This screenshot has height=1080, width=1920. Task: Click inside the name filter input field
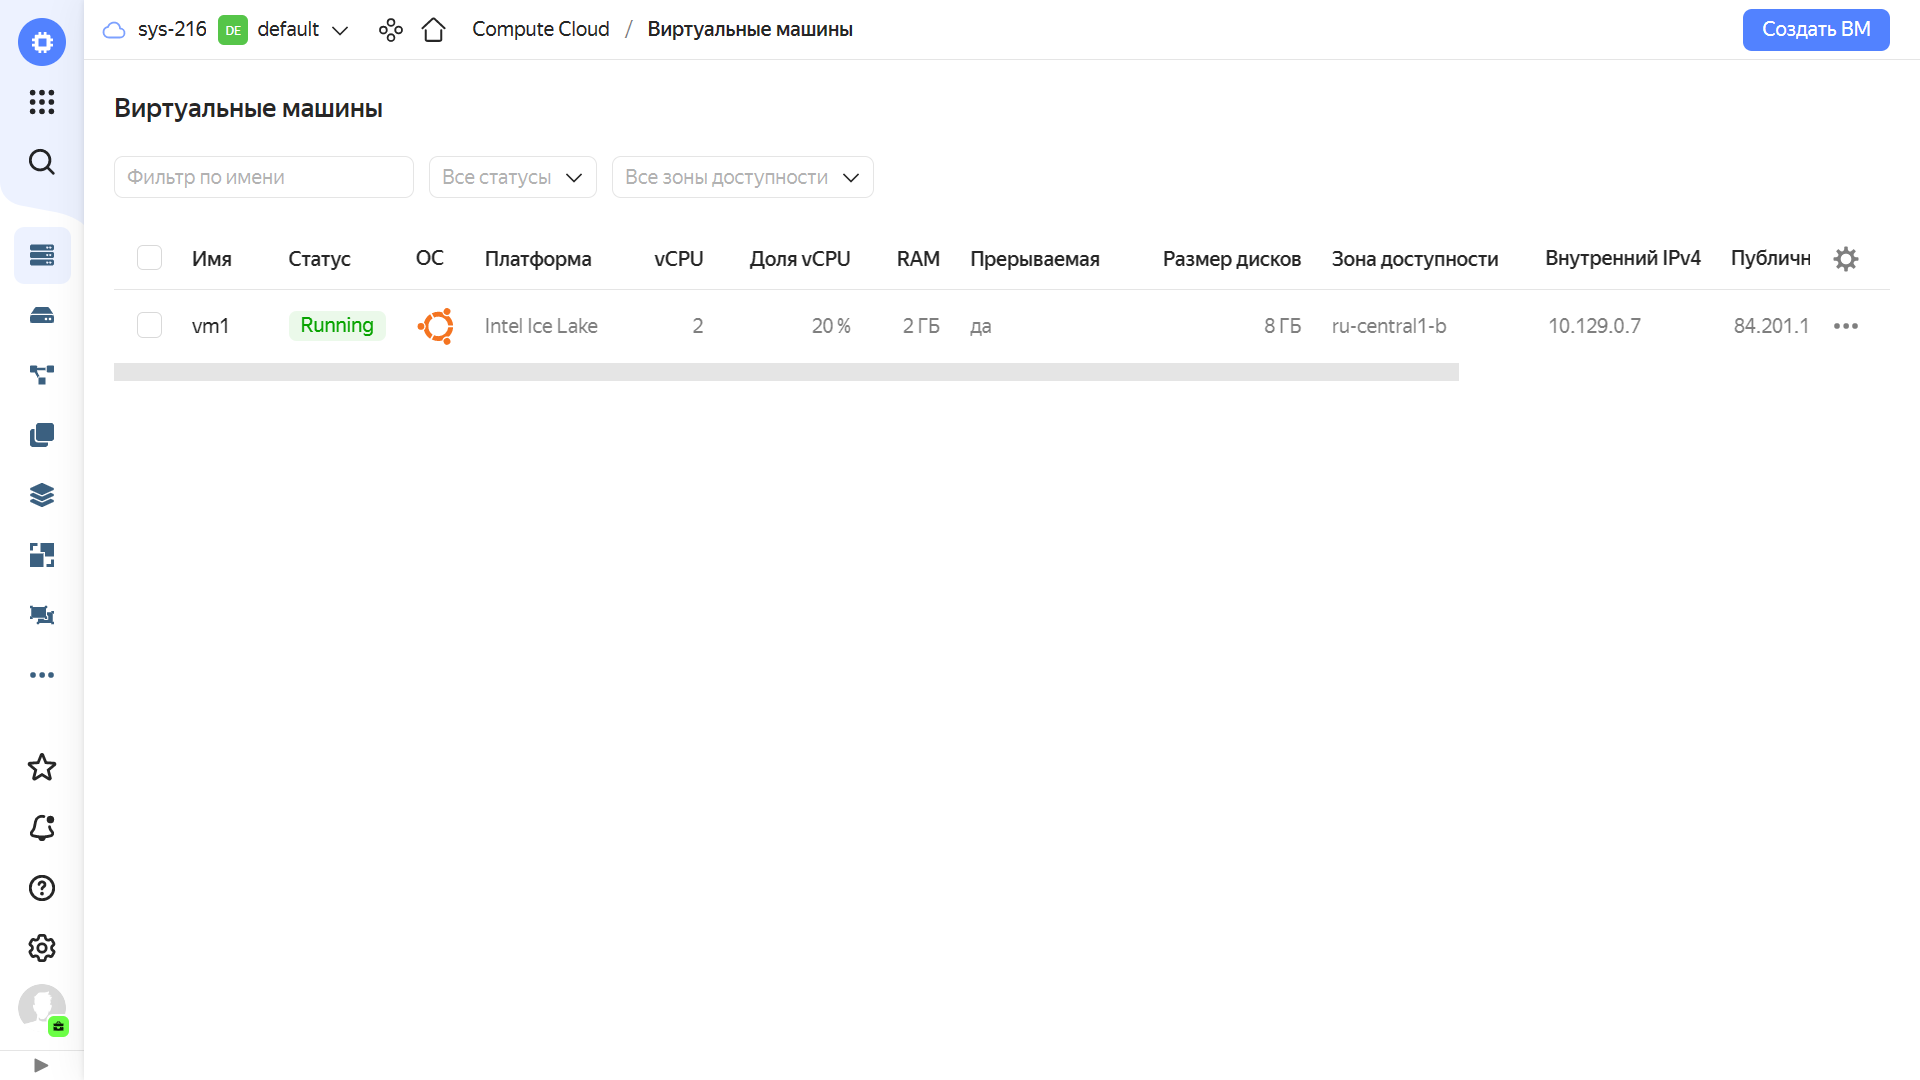pos(263,177)
